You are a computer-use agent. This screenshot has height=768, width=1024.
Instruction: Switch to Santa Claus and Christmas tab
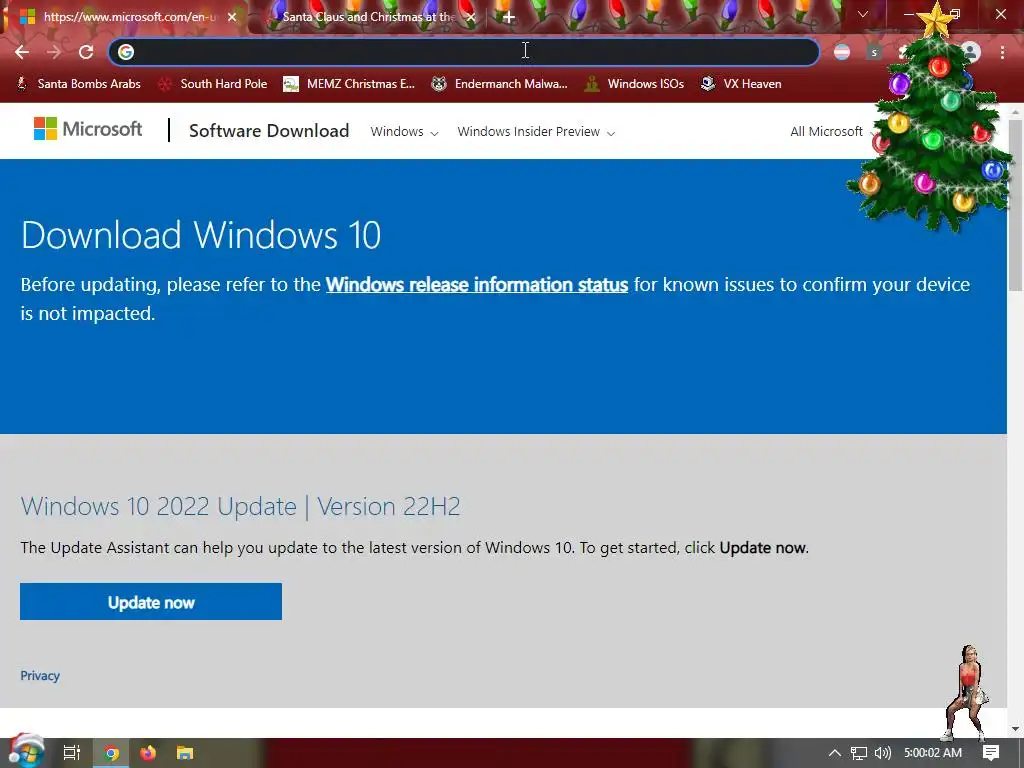[x=369, y=17]
